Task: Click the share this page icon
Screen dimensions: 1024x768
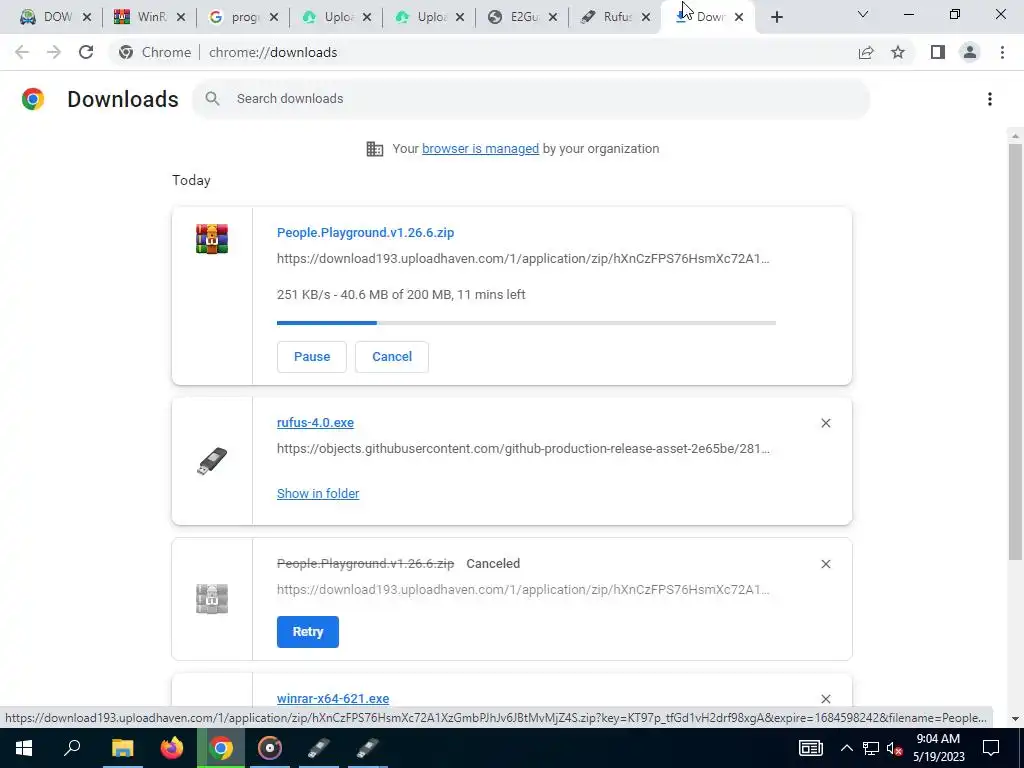Action: tap(866, 52)
